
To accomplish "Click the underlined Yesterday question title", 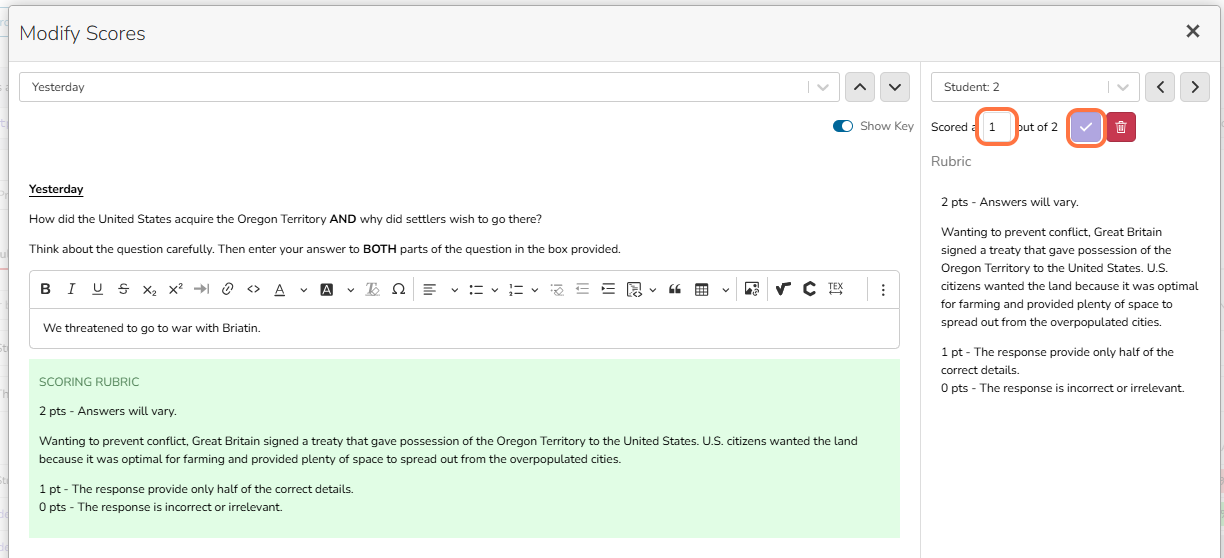I will [56, 189].
